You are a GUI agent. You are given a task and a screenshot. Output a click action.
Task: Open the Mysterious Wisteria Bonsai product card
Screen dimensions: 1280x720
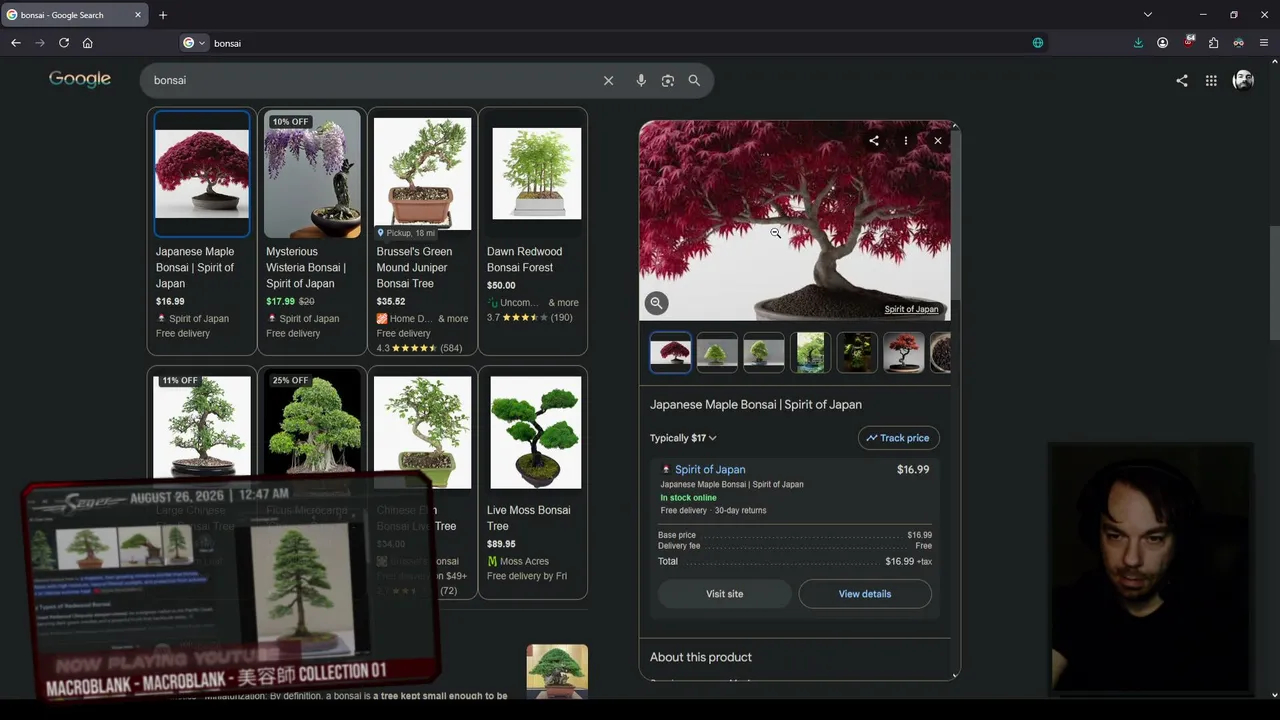click(312, 231)
